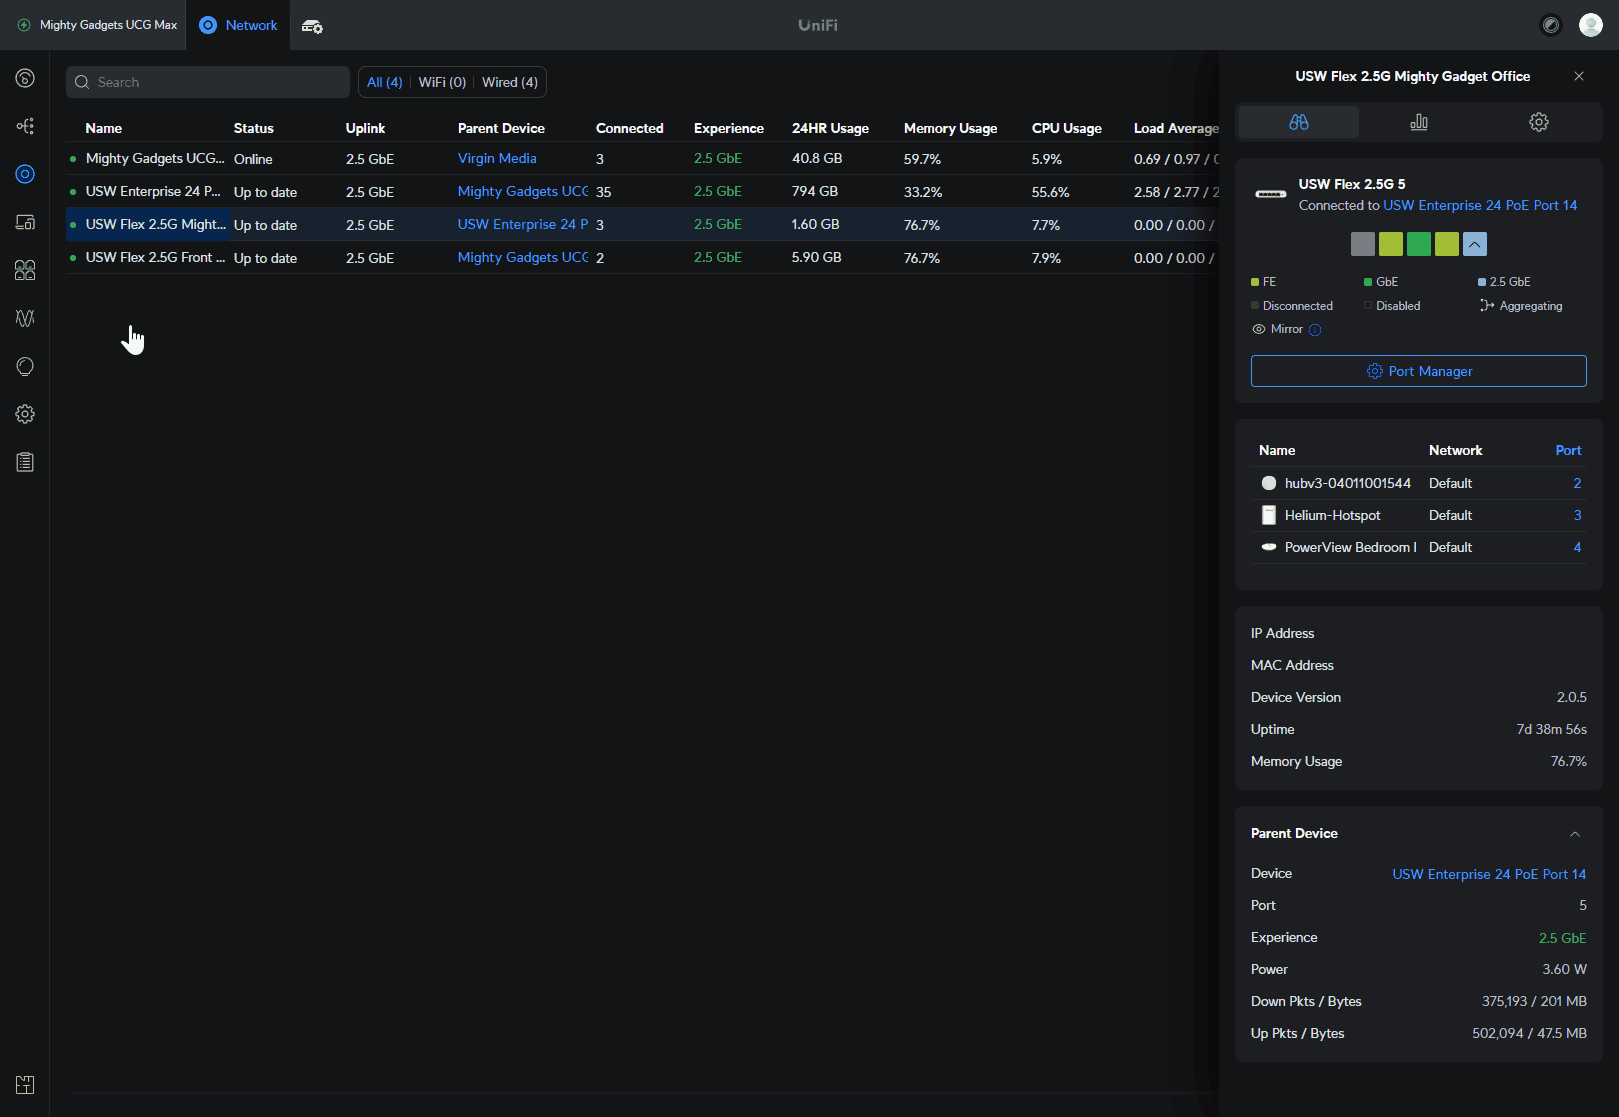The image size is (1619, 1117).
Task: Click the lightbulb Insights sidebar icon
Action: tap(25, 366)
